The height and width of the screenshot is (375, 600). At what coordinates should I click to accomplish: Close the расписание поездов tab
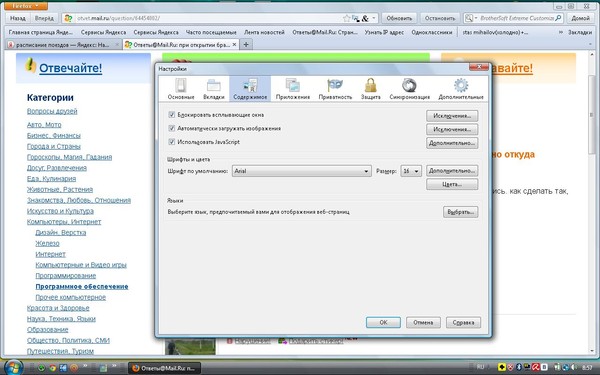(117, 45)
